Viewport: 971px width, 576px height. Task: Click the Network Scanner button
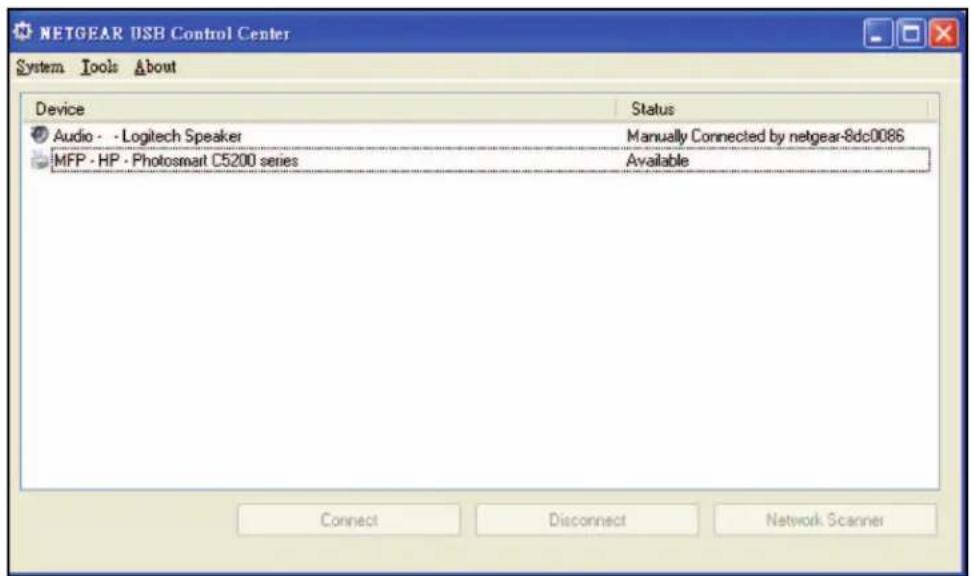click(824, 520)
